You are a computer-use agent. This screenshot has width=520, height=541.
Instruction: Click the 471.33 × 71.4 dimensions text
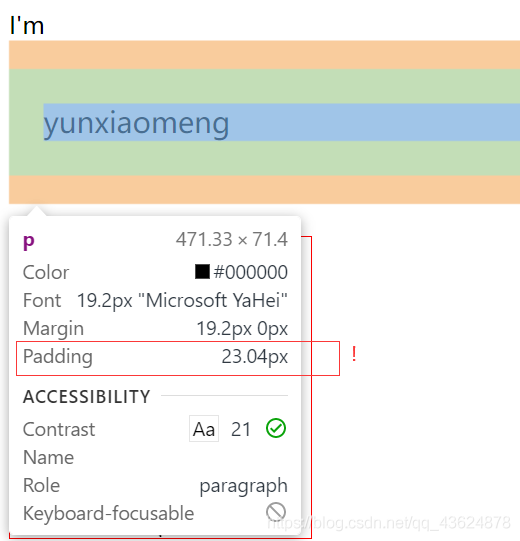[232, 239]
